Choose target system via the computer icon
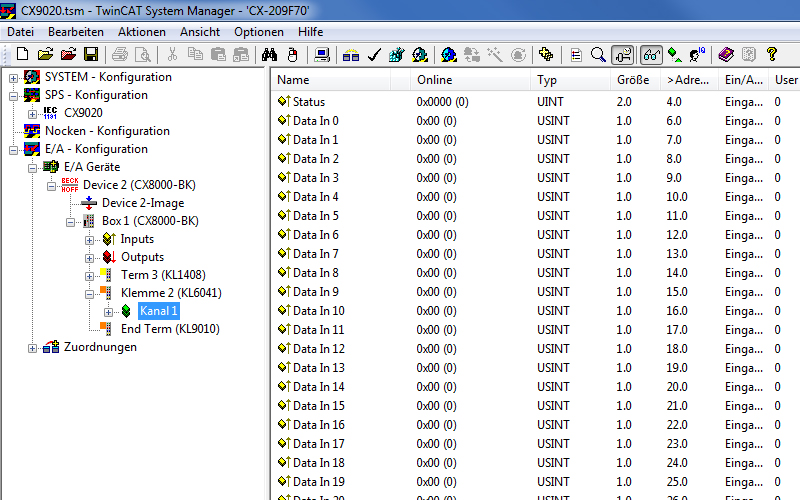The height and width of the screenshot is (500, 800). [322, 54]
